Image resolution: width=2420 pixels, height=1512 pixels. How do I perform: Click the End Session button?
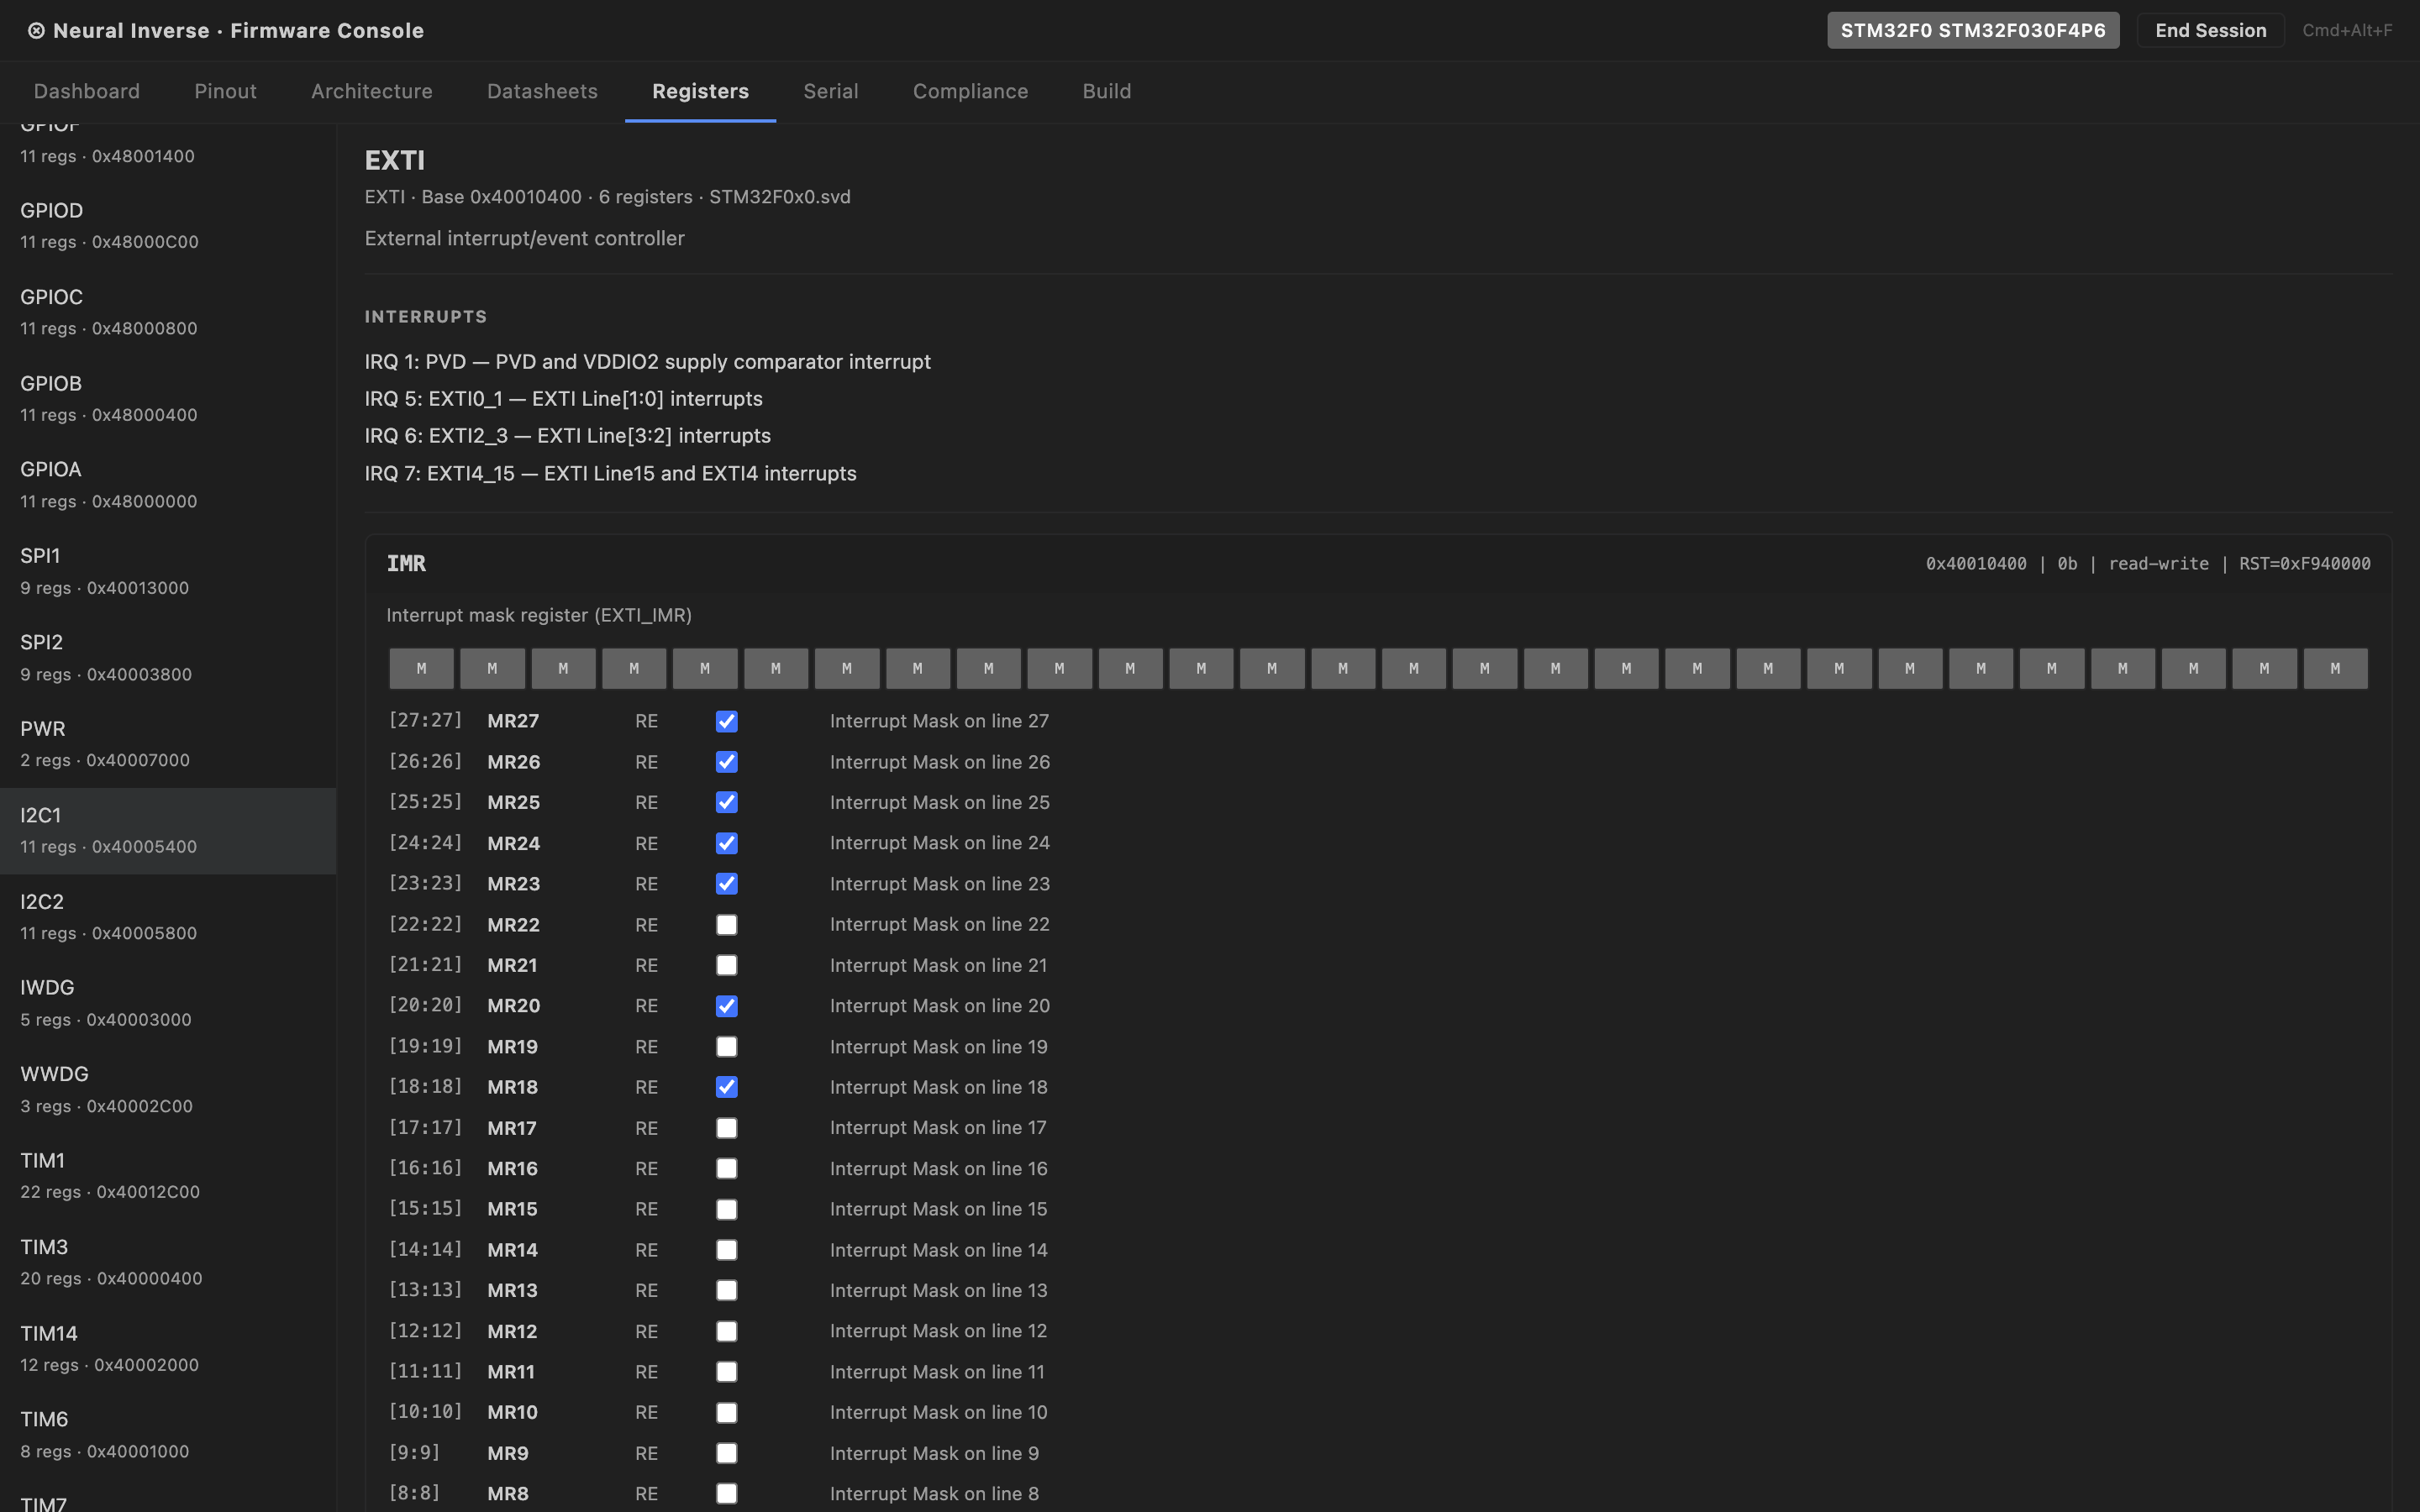pos(2210,30)
